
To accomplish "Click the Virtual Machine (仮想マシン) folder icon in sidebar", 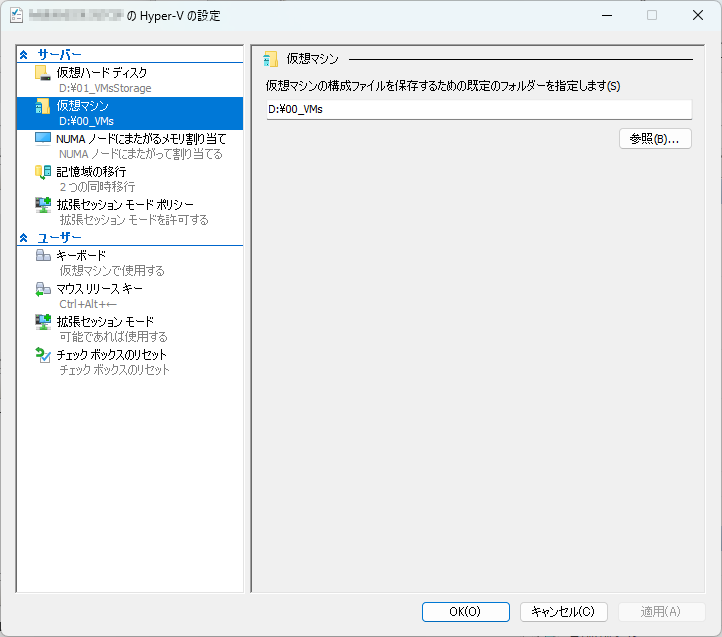I will click(x=42, y=106).
